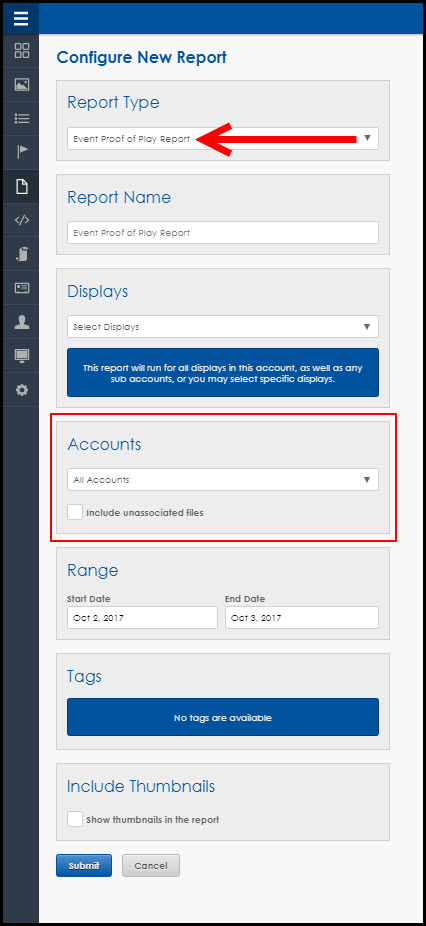This screenshot has height=926, width=426.
Task: Click the Cancel button
Action: tap(151, 866)
